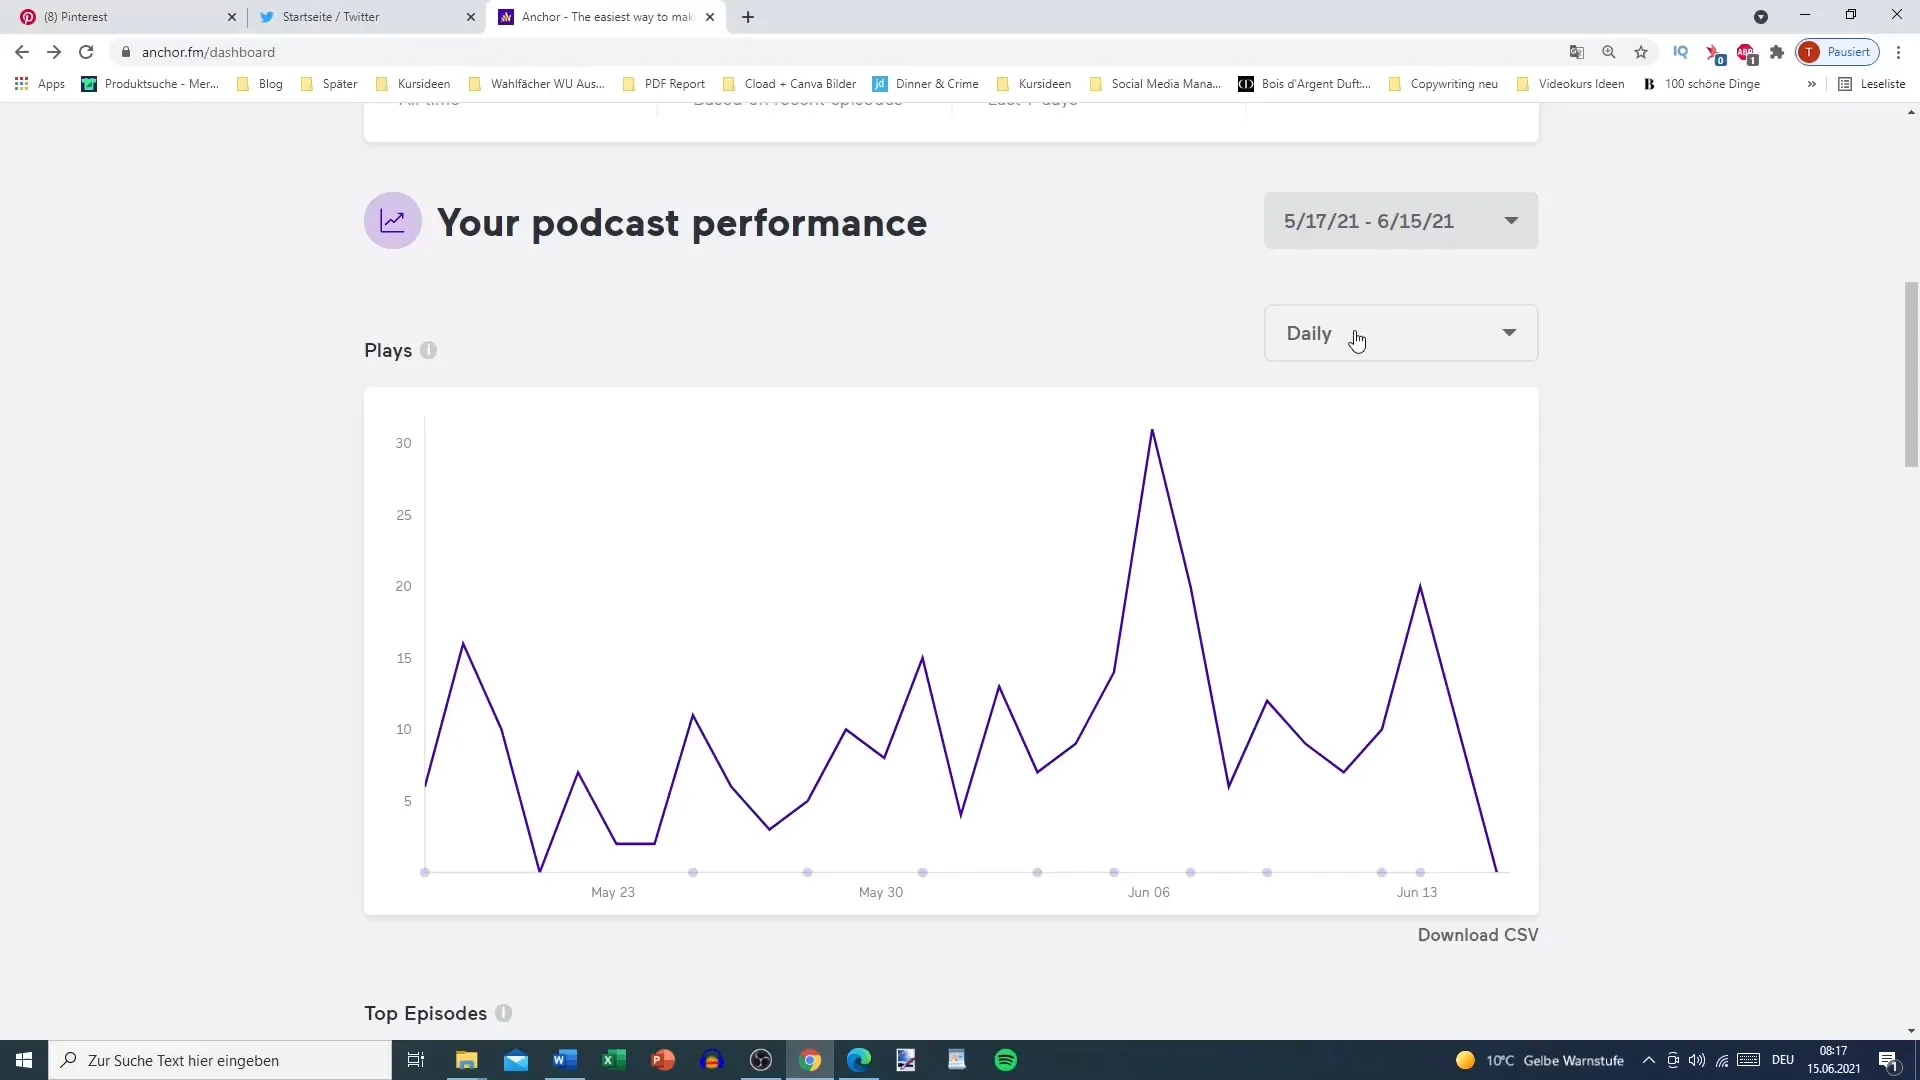The height and width of the screenshot is (1080, 1920).
Task: Open a new browser tab
Action: coord(748,17)
